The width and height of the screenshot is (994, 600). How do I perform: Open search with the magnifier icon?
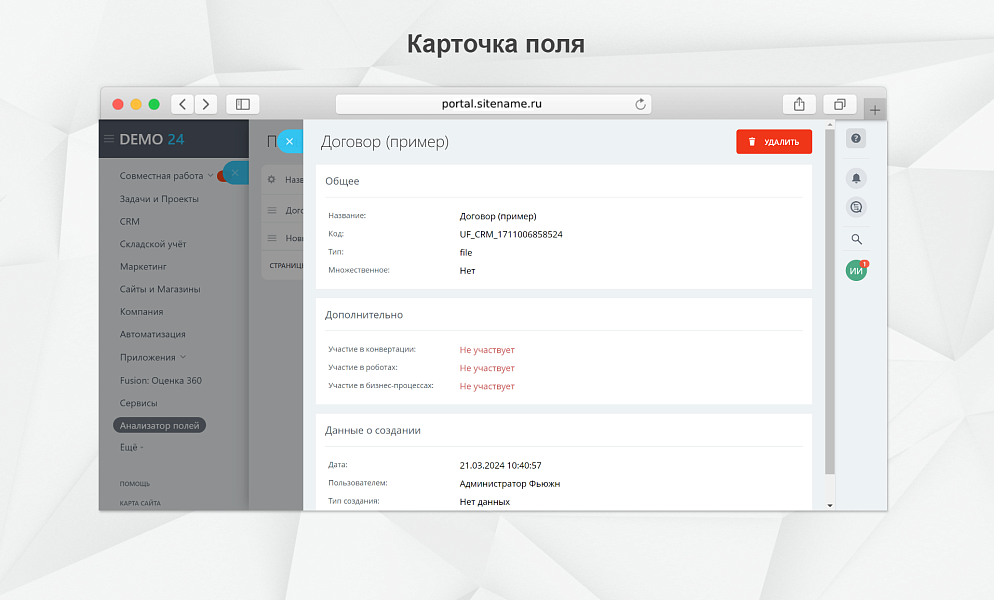pyautogui.click(x=856, y=239)
